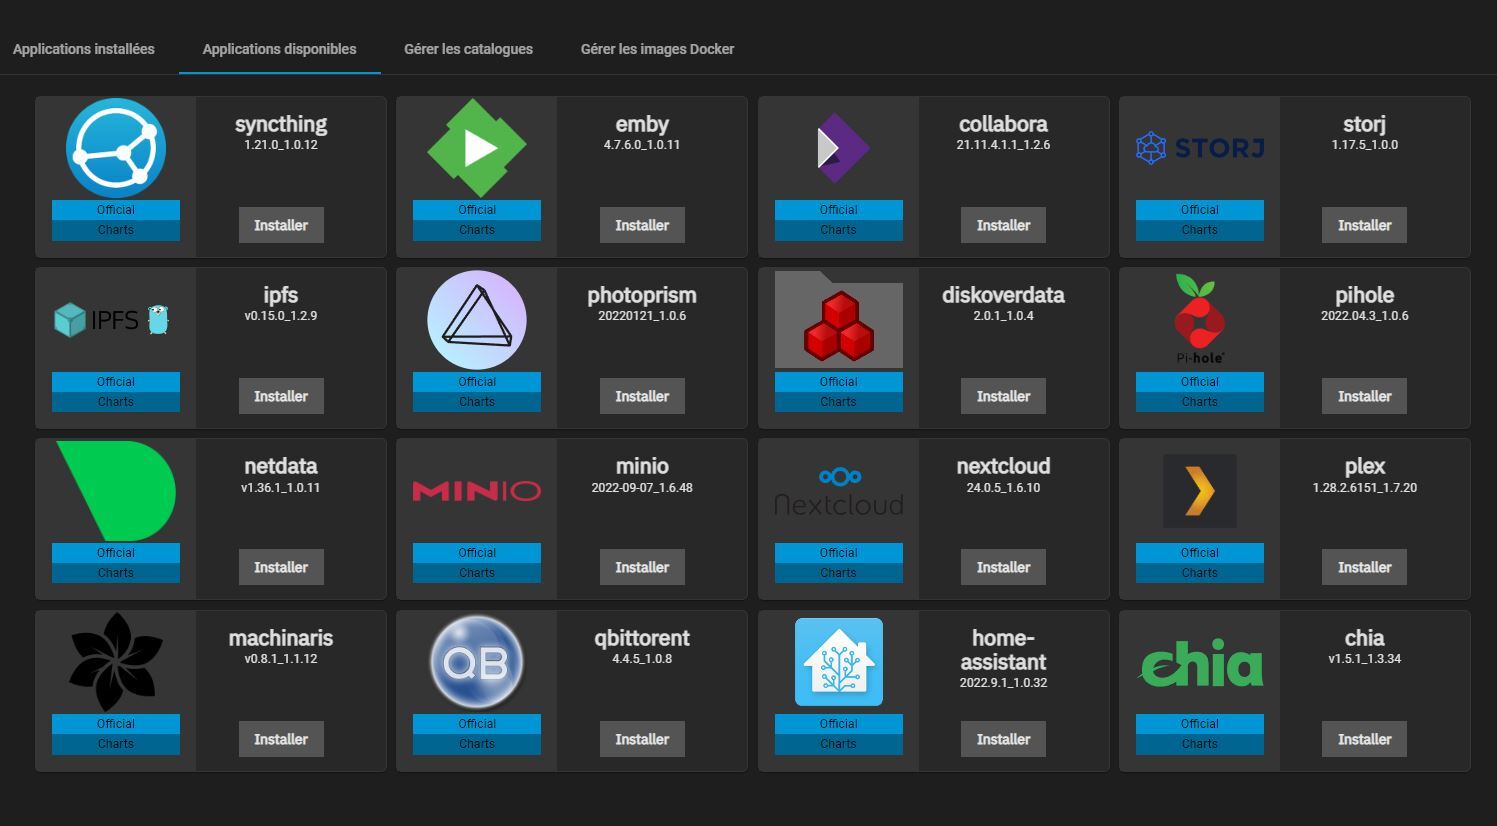Click the Charts label on the diskoverdata card
Screen dimensions: 1497x826
(x=839, y=402)
